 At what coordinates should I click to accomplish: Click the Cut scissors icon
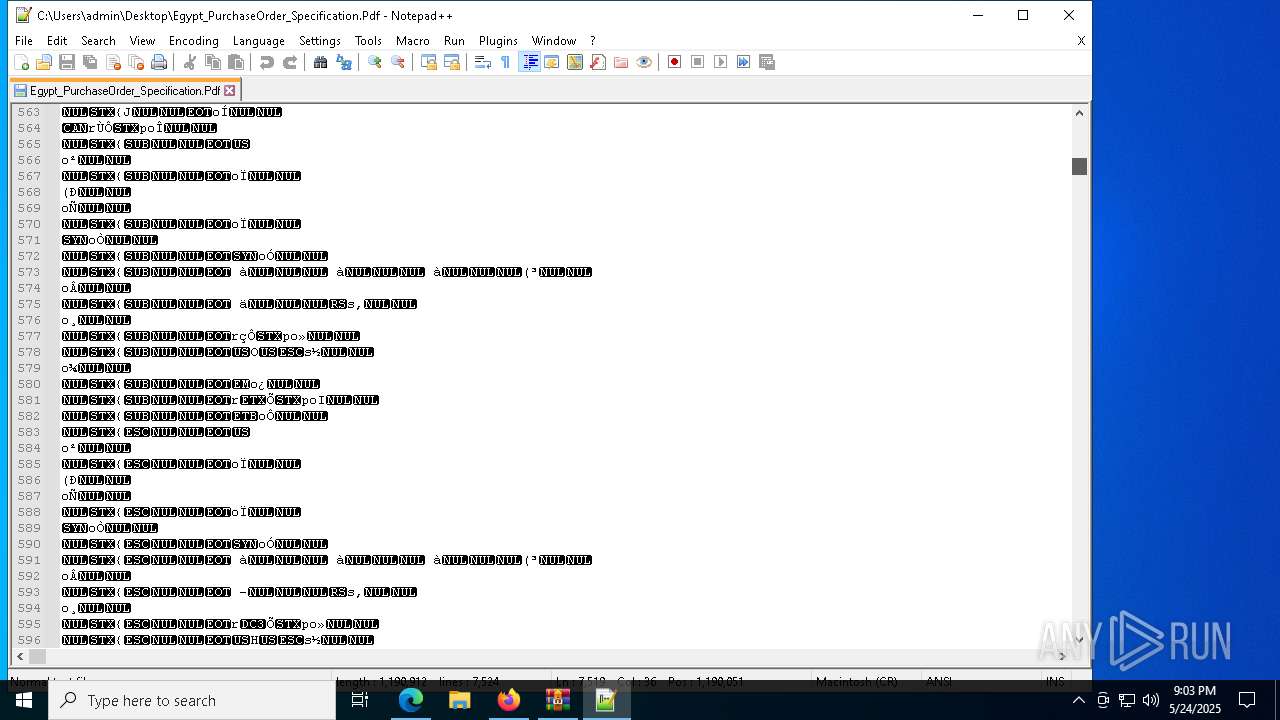click(190, 62)
